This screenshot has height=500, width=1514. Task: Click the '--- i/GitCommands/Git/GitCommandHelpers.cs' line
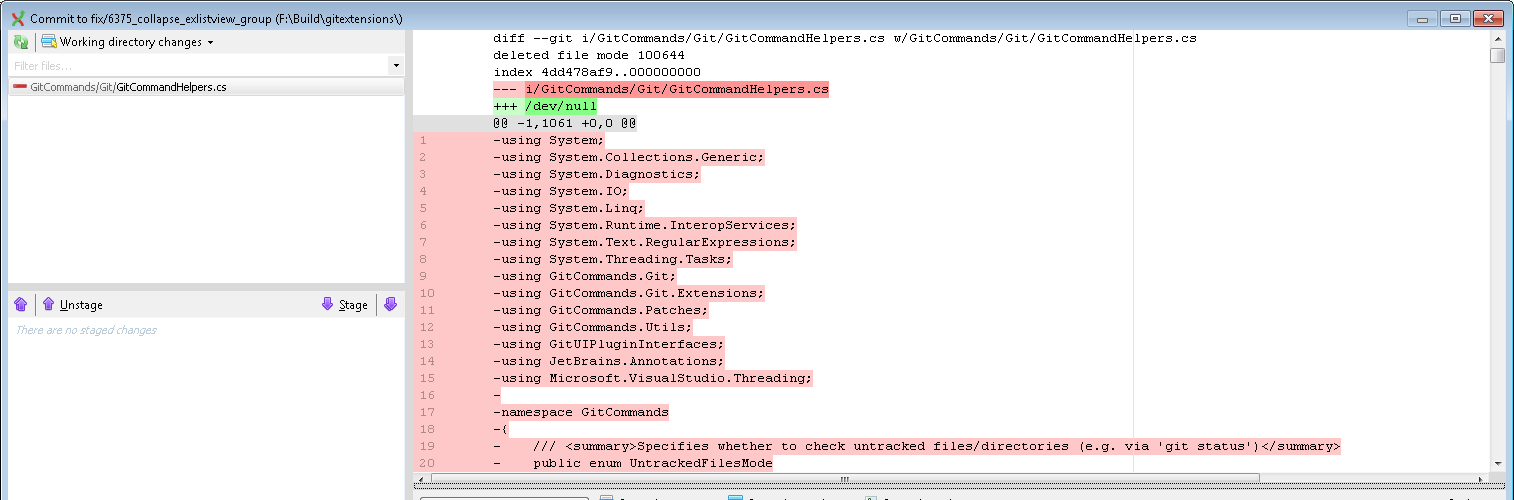point(661,89)
